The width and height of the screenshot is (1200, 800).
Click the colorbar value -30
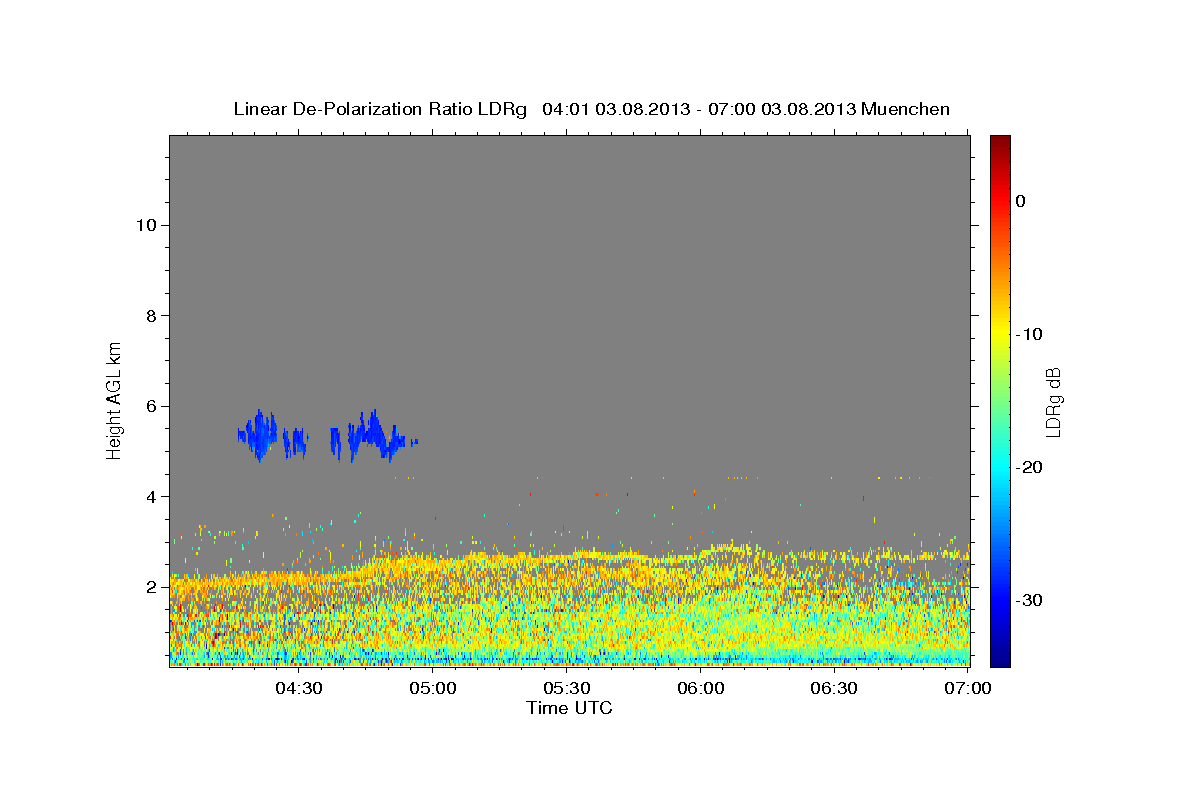[x=1029, y=600]
